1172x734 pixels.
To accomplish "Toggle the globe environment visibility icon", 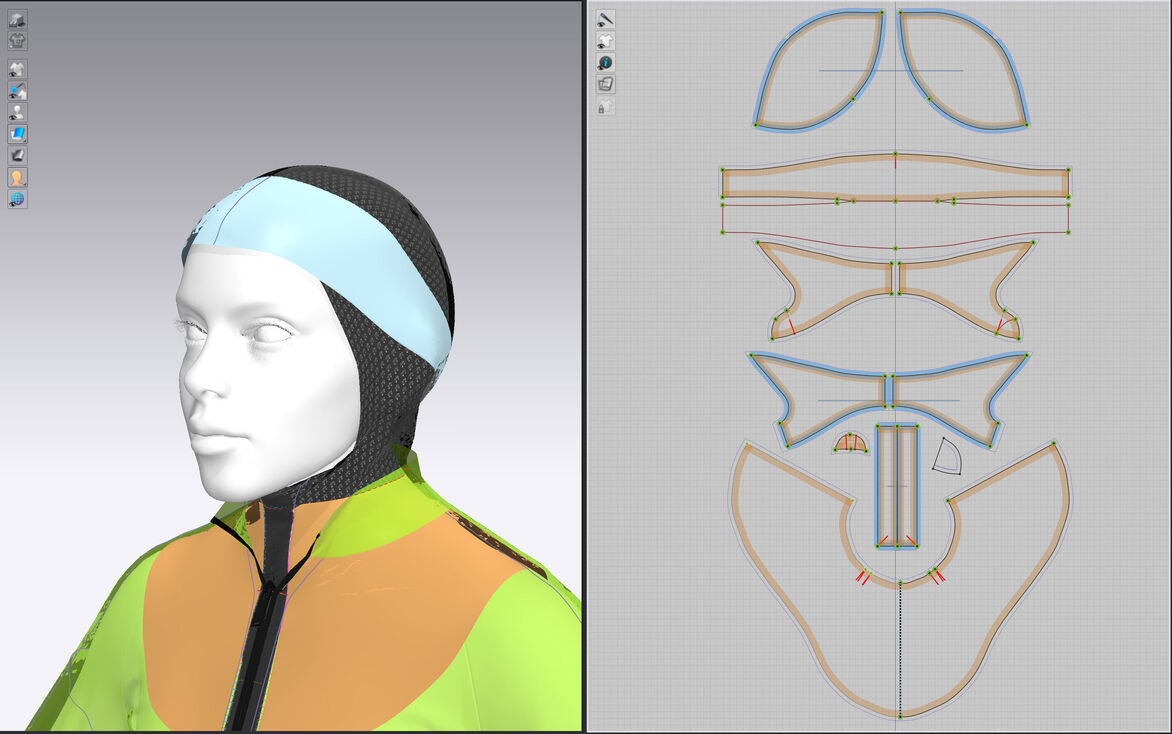I will [18, 199].
